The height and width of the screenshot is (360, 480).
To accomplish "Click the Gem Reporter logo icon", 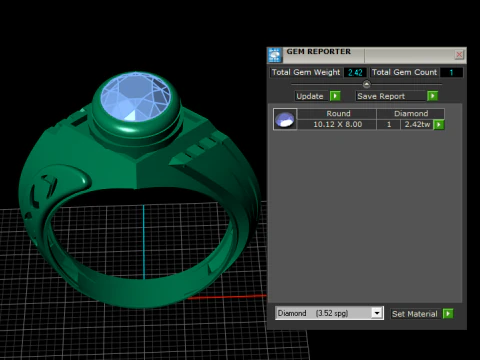I will (275, 55).
